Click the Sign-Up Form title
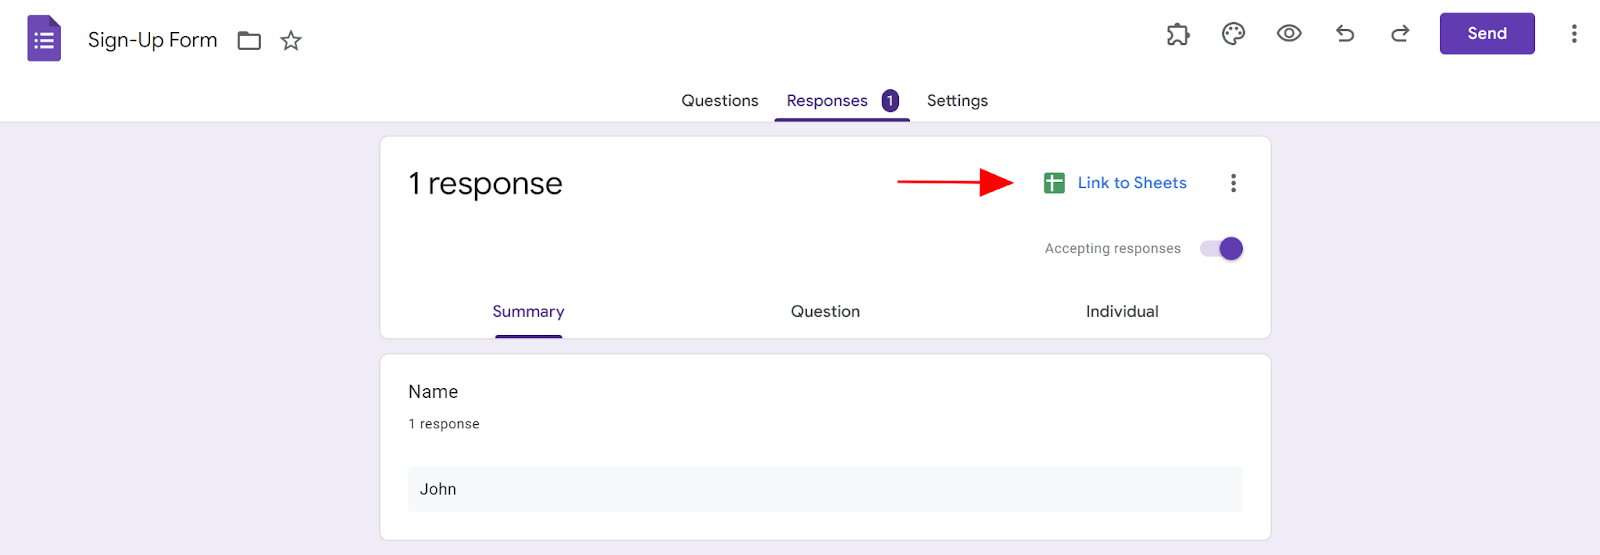This screenshot has width=1600, height=555. coord(152,40)
